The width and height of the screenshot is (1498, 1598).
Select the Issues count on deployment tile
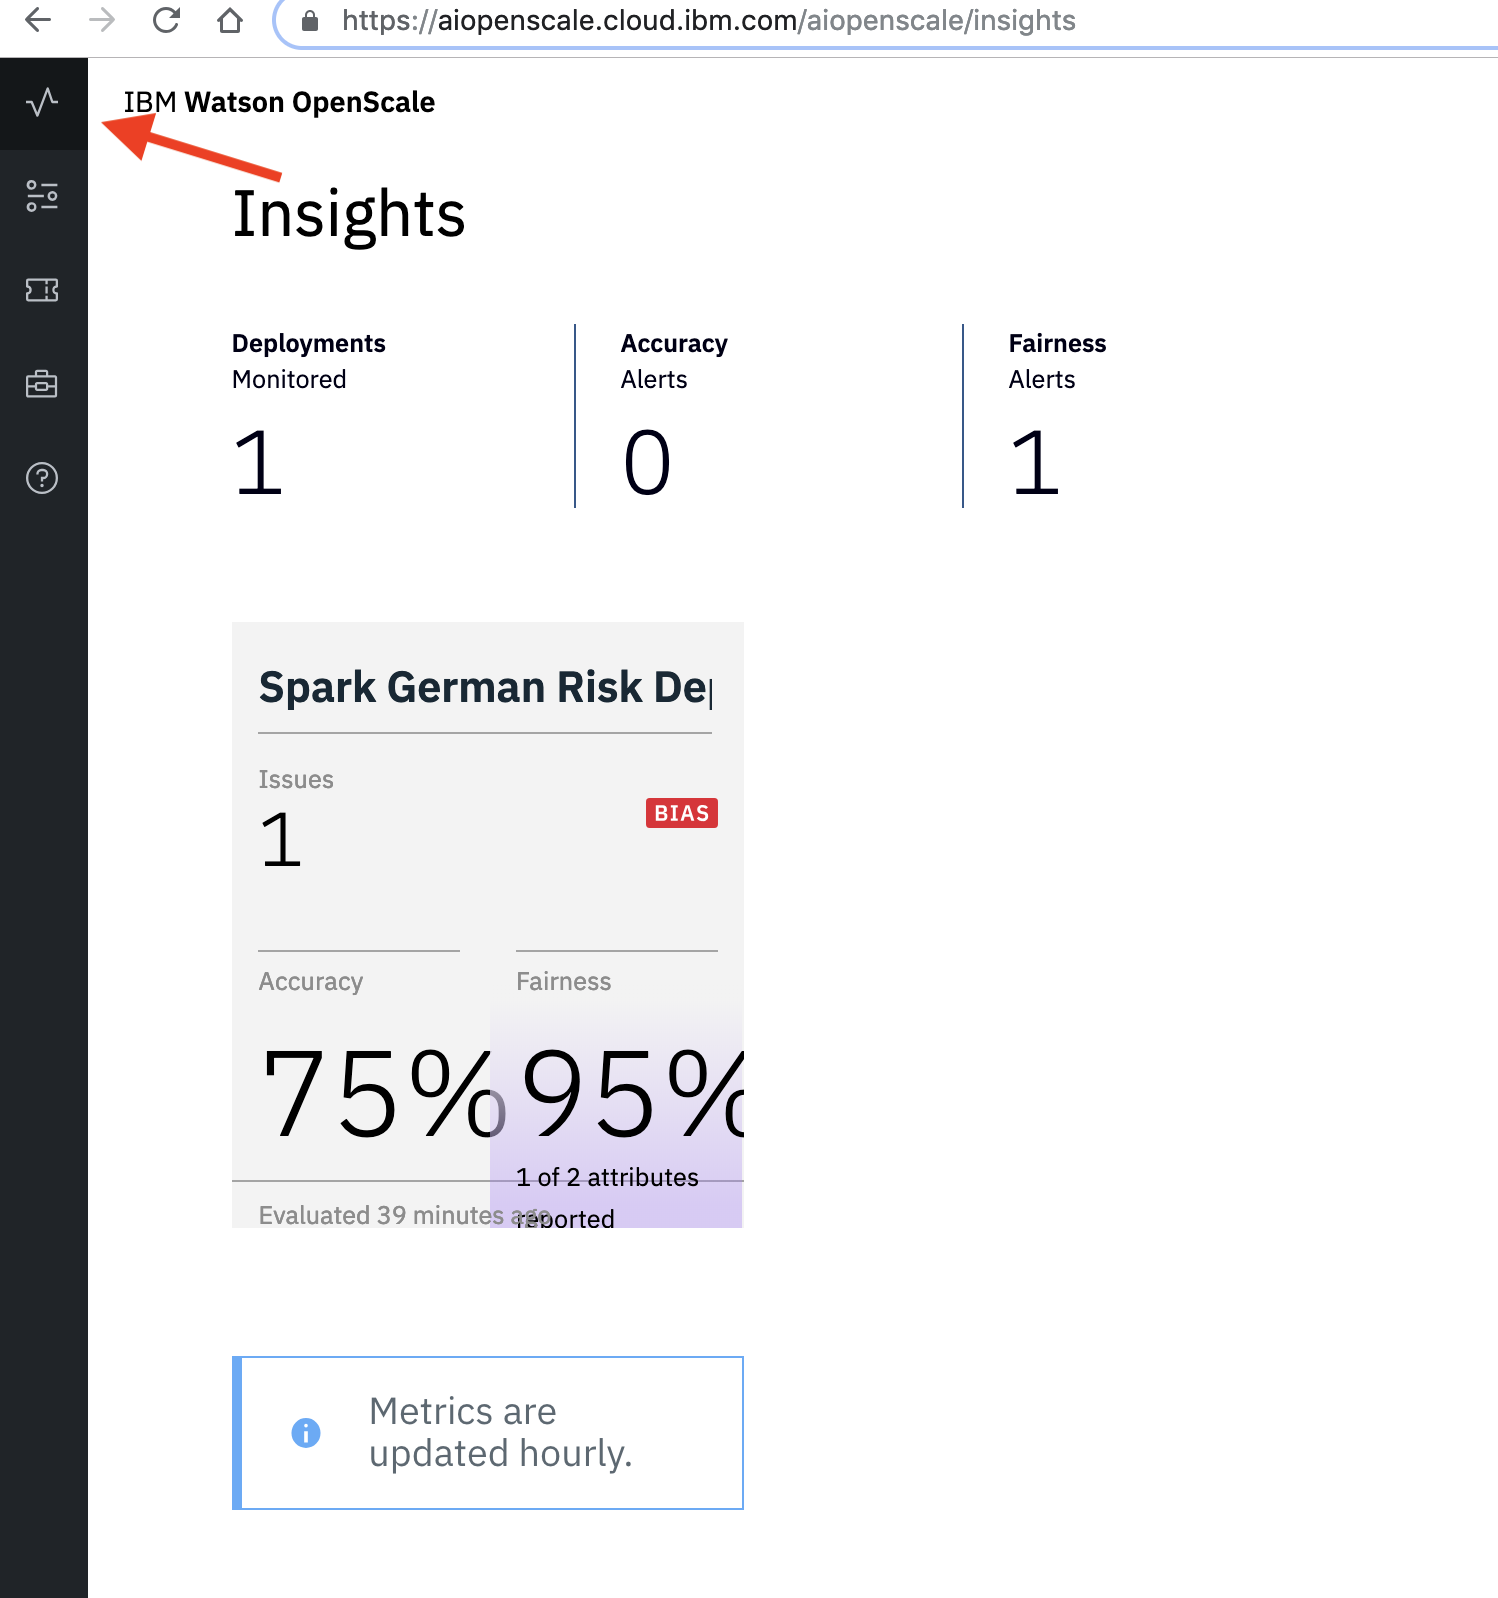[x=281, y=840]
